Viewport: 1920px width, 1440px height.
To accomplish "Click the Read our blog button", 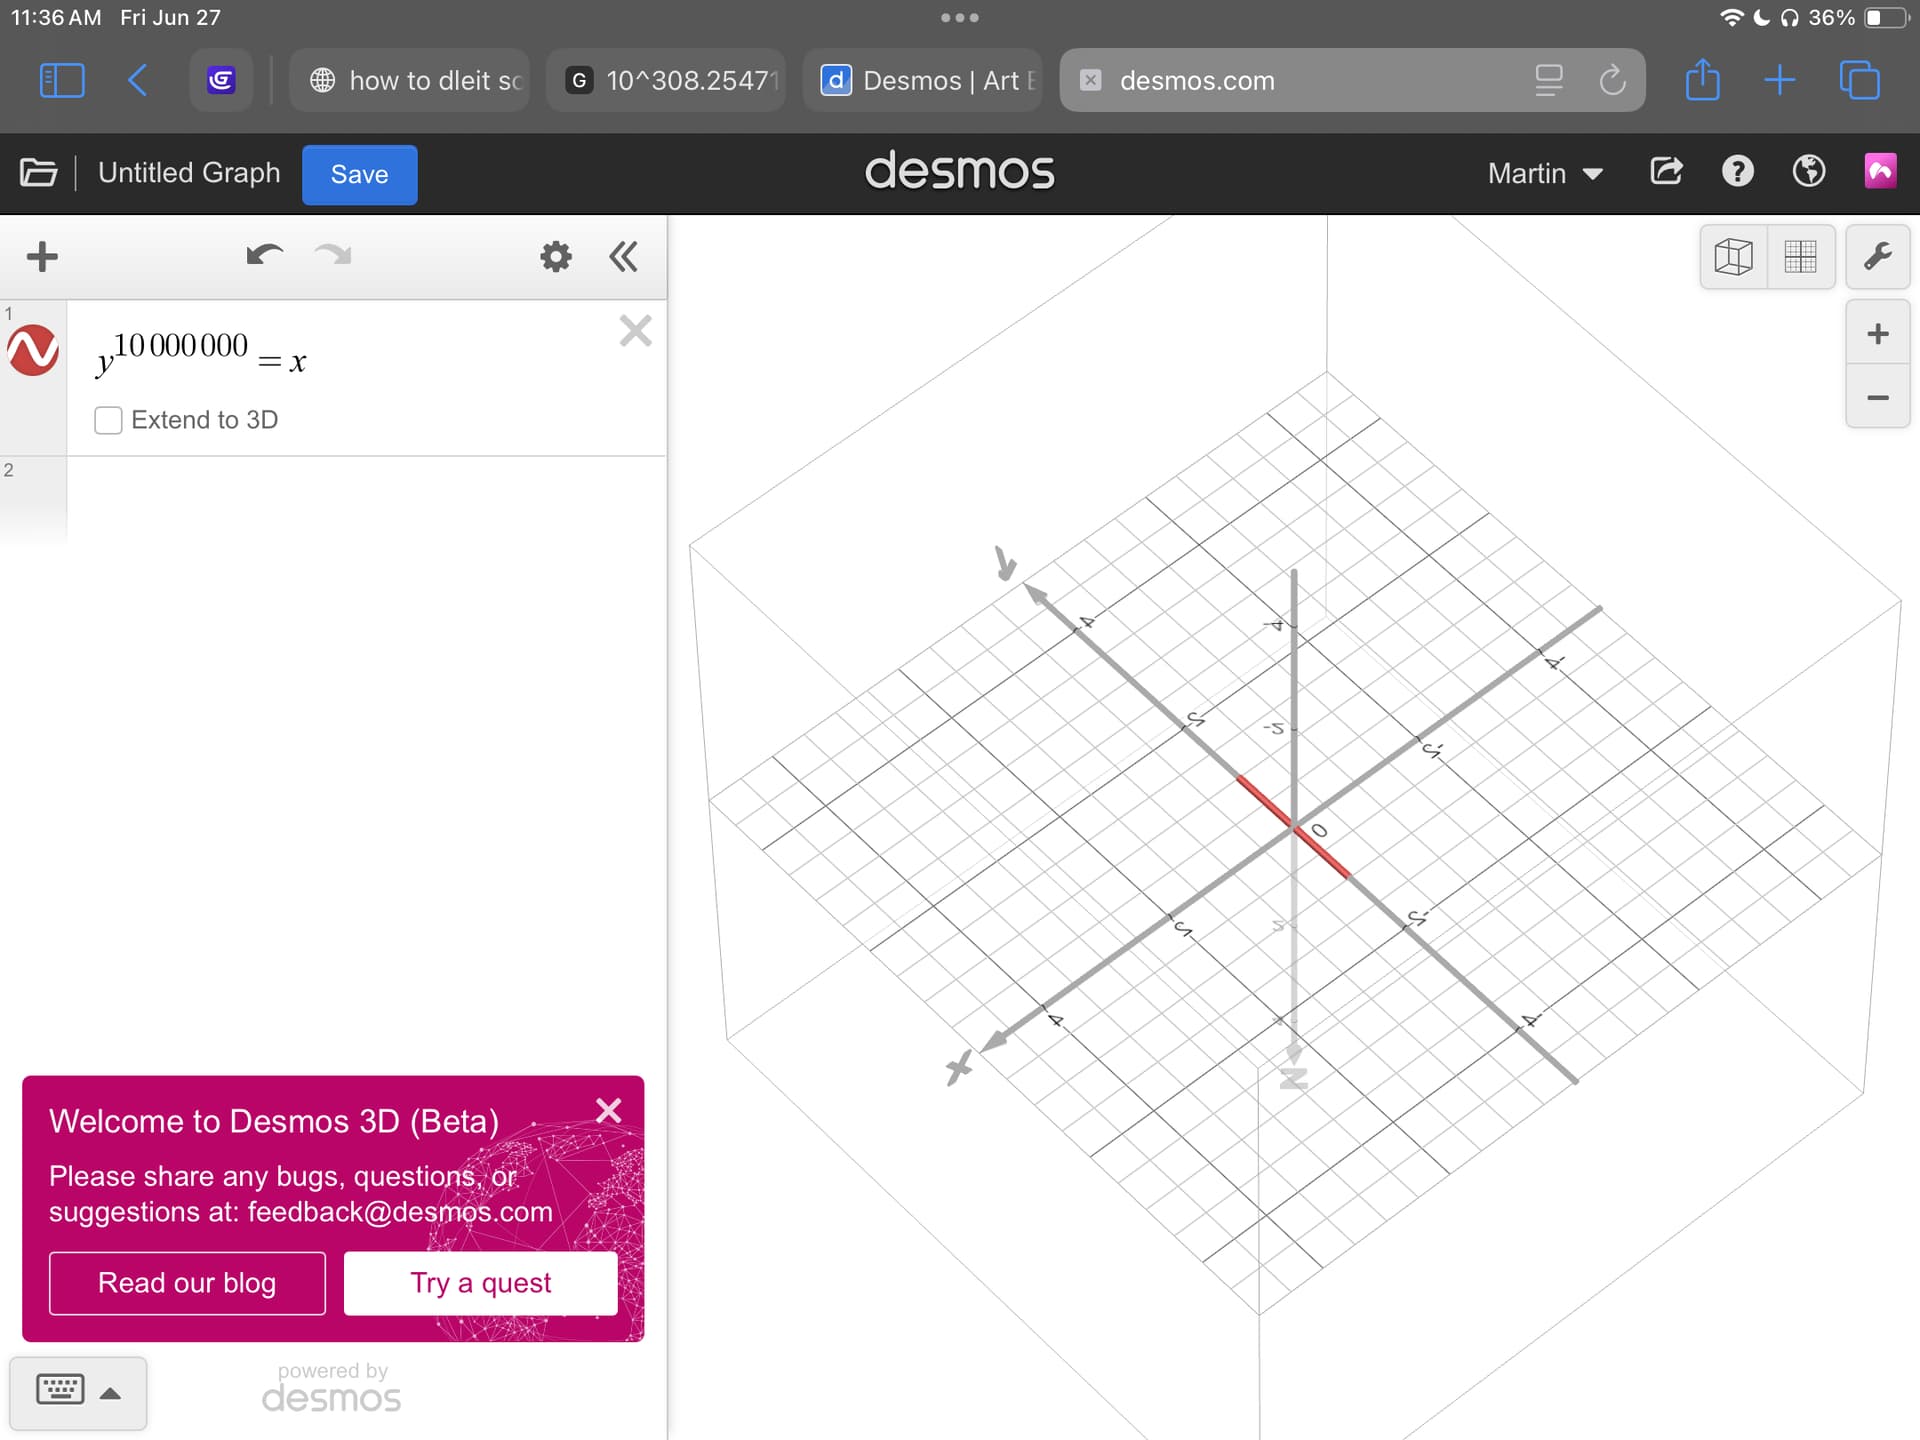I will coord(187,1283).
